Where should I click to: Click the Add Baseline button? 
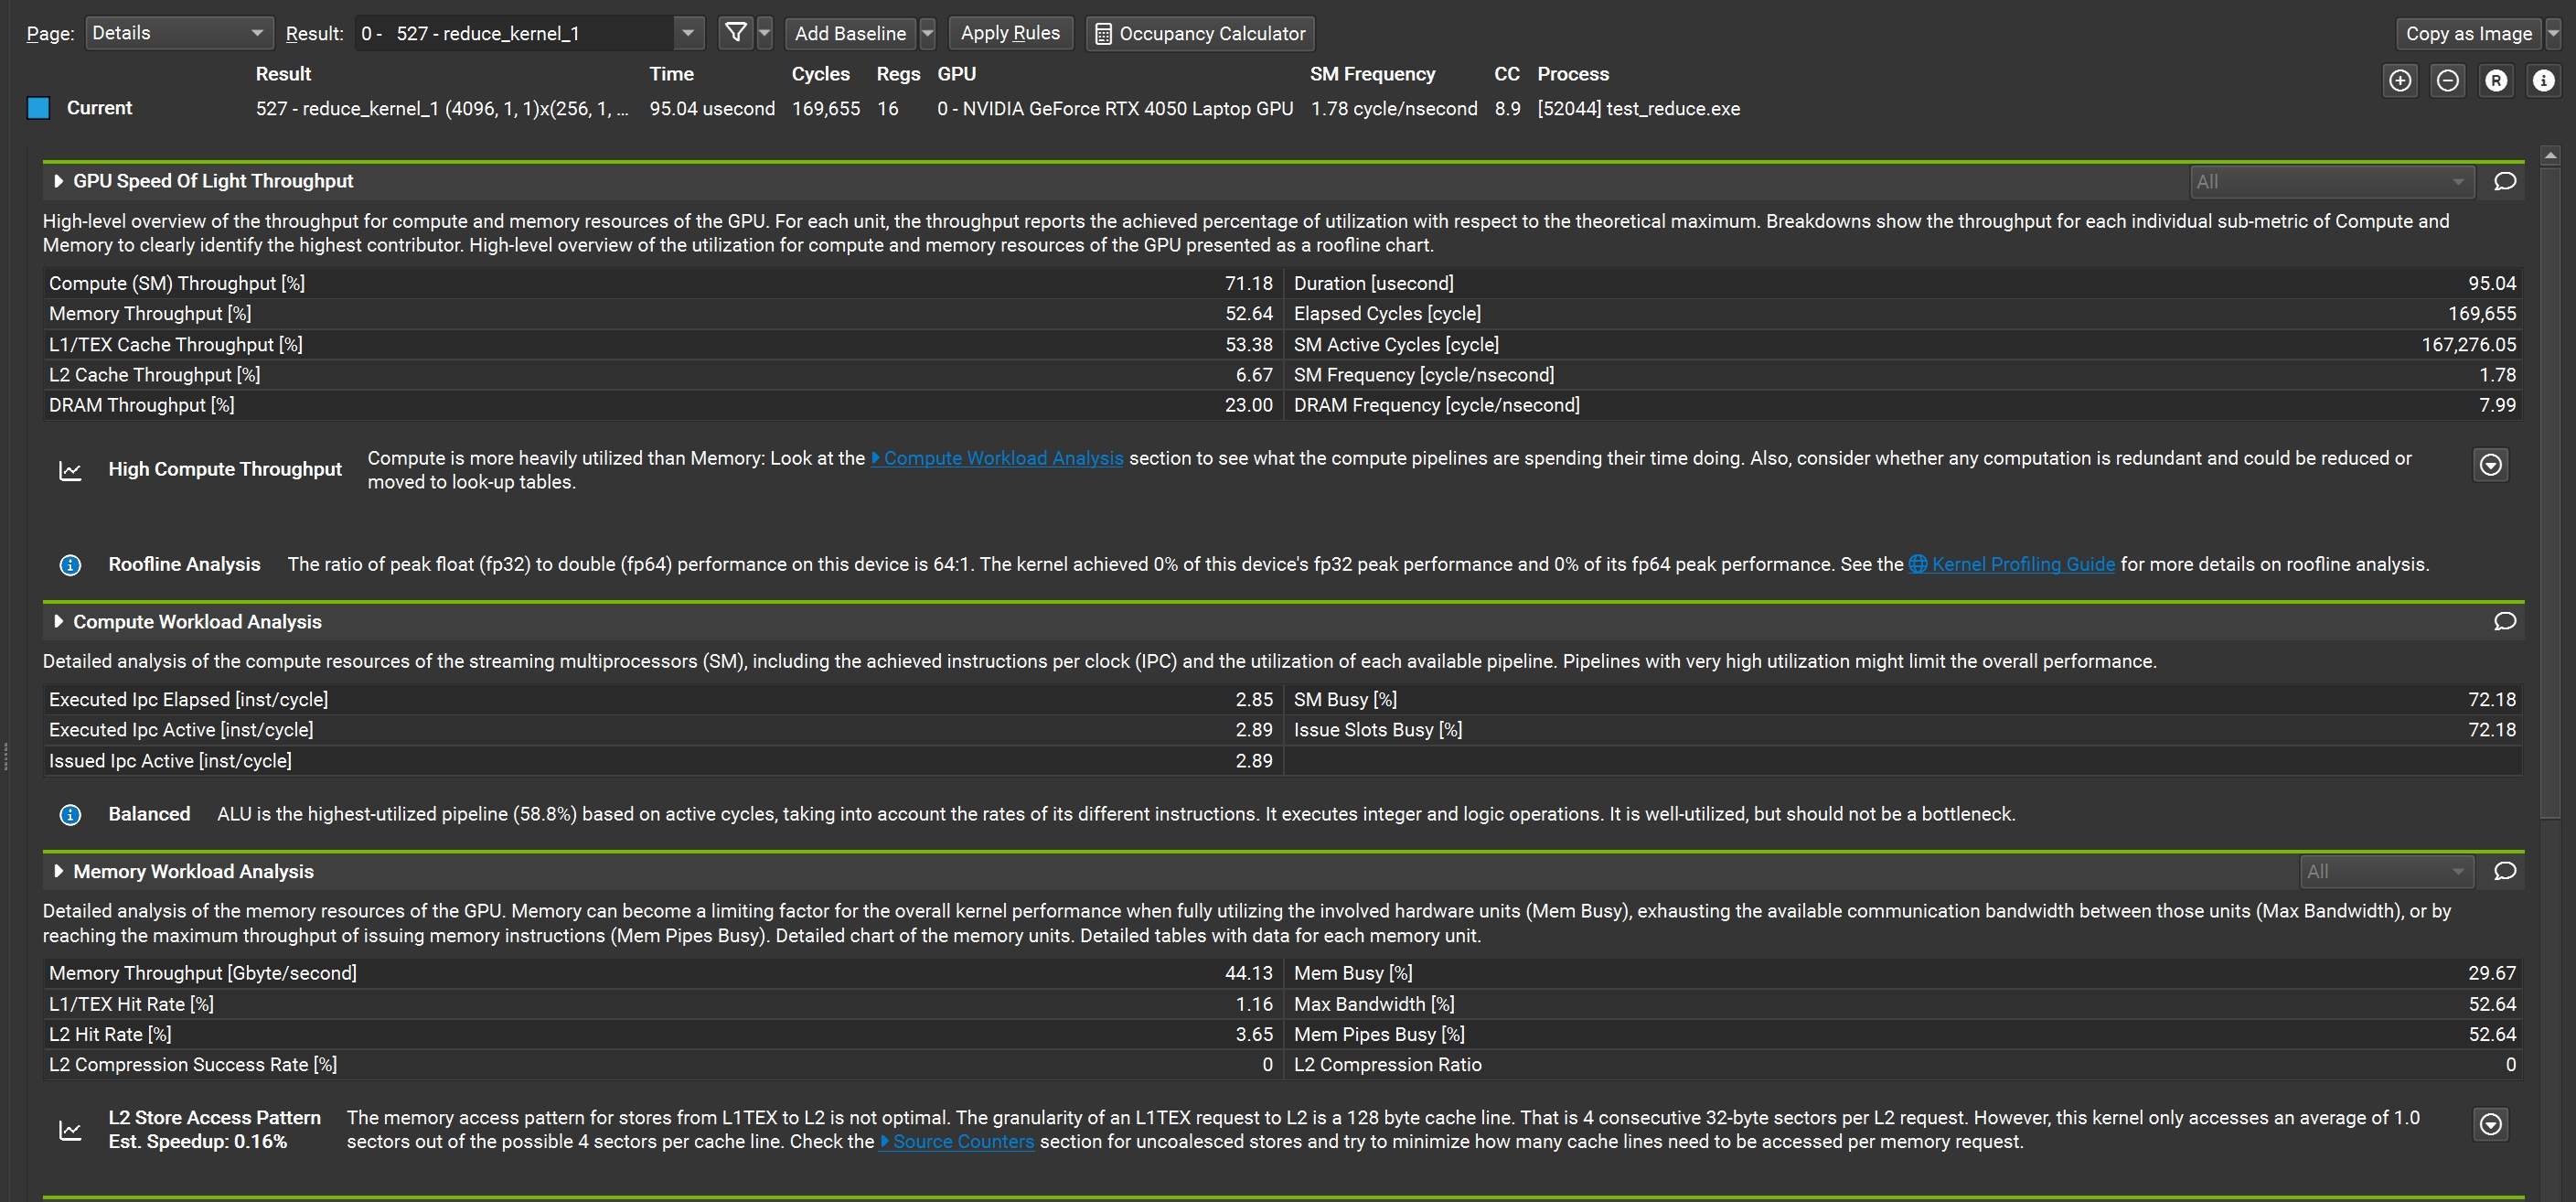850,33
